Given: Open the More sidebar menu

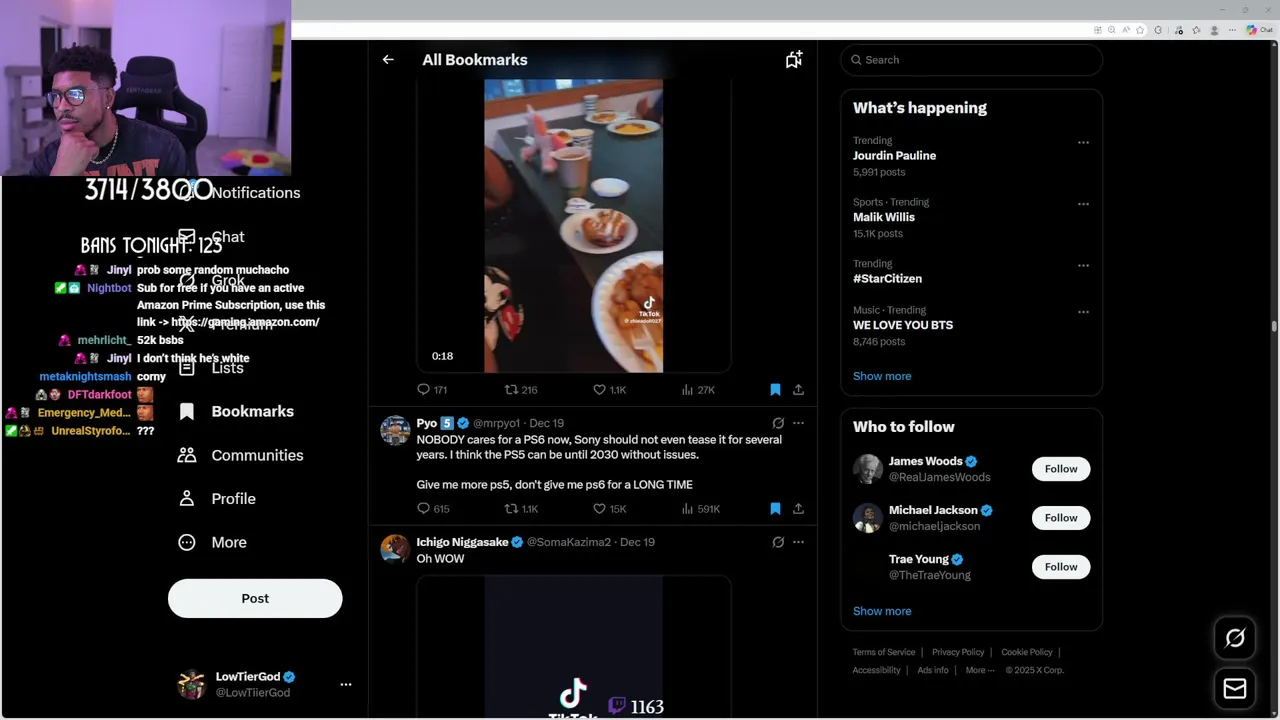Looking at the screenshot, I should [212, 542].
